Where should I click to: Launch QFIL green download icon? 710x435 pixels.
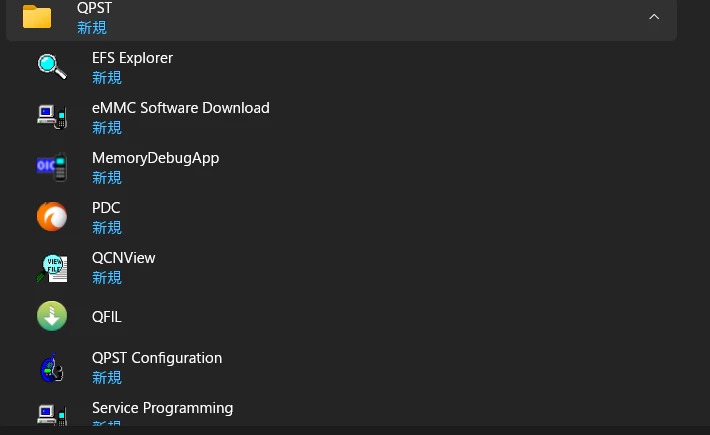pos(52,316)
